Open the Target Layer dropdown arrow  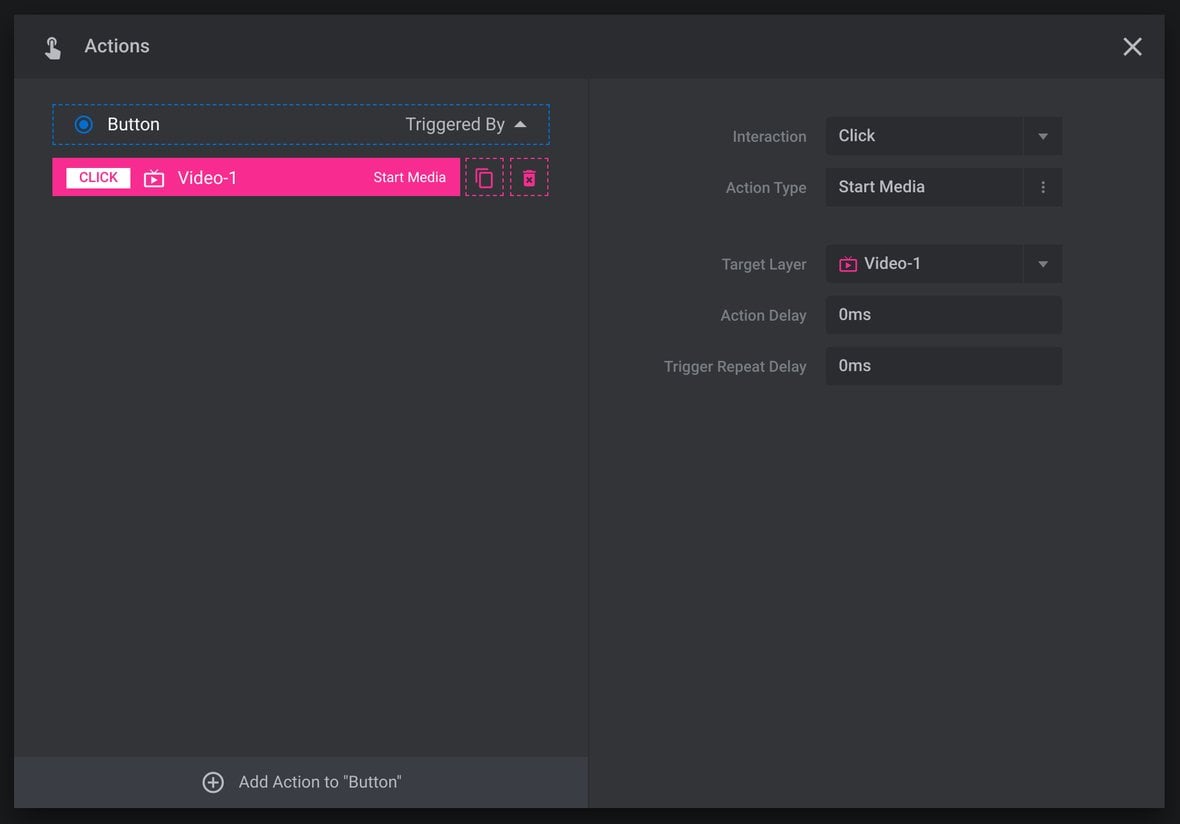pos(1043,264)
